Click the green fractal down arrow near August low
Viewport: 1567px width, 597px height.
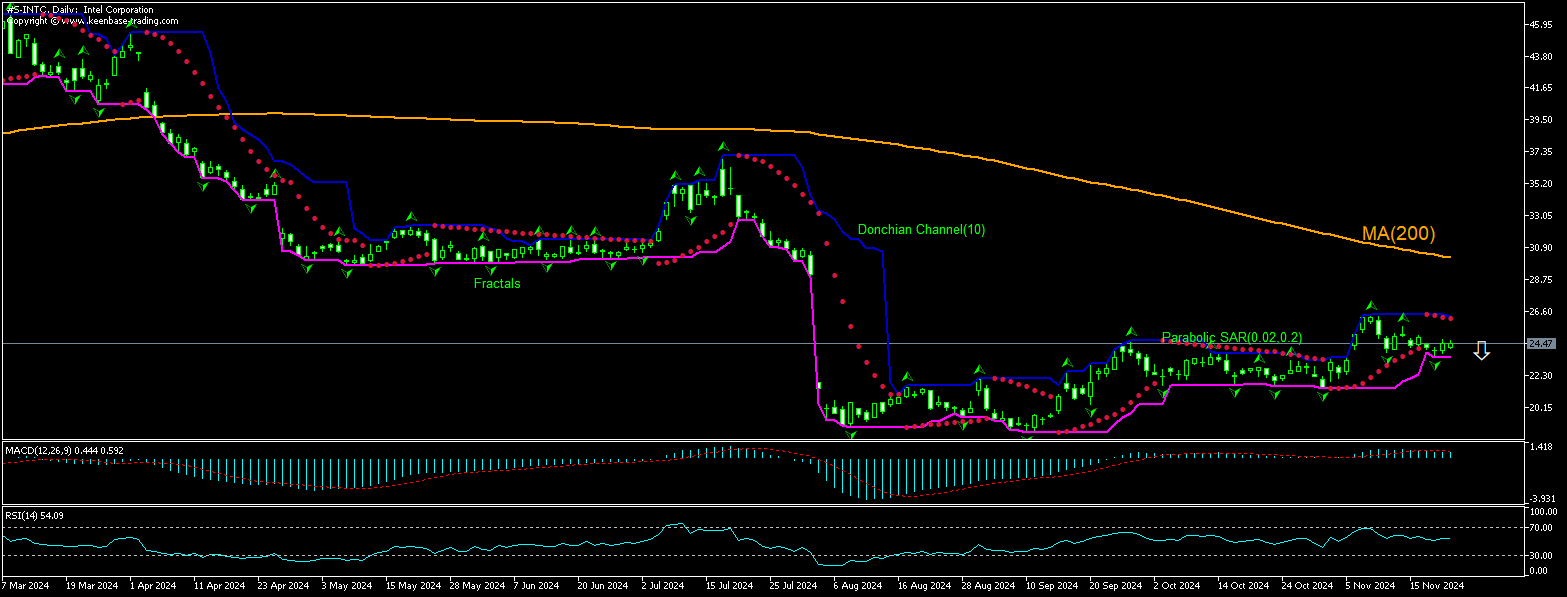(x=851, y=436)
